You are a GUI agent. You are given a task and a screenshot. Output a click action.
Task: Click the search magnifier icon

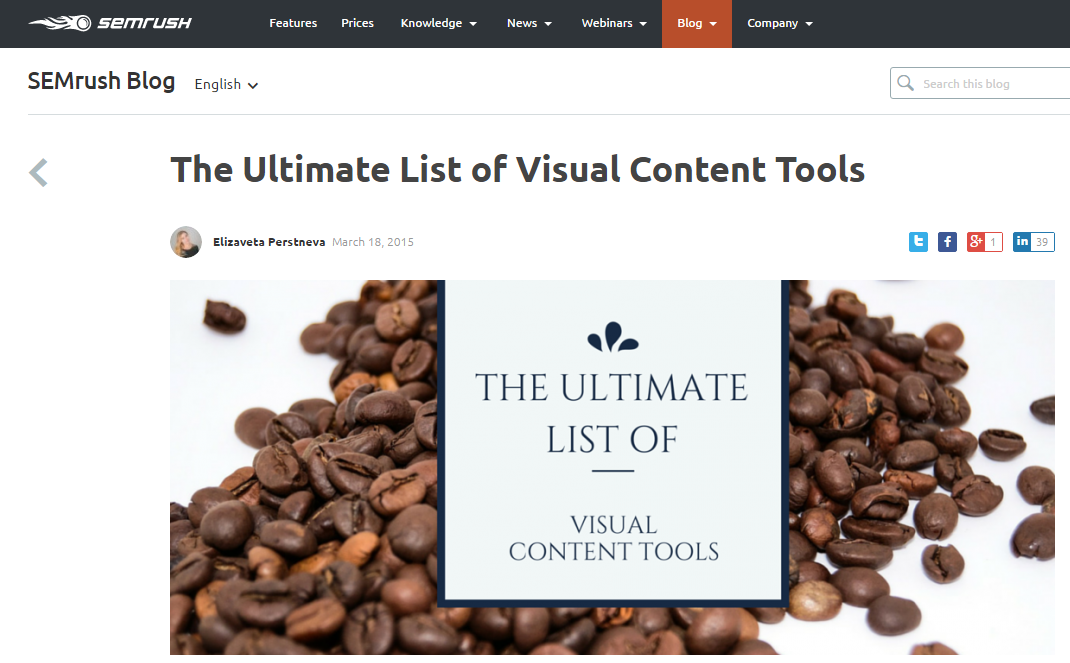tap(906, 83)
